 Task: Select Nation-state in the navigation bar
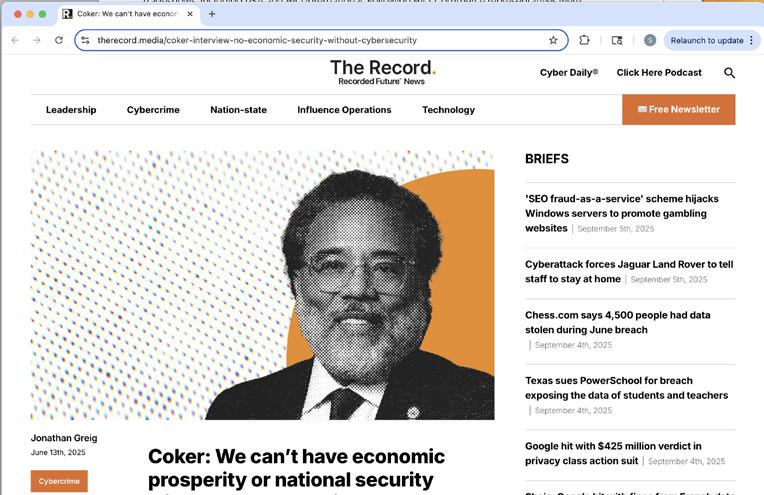[x=238, y=110]
